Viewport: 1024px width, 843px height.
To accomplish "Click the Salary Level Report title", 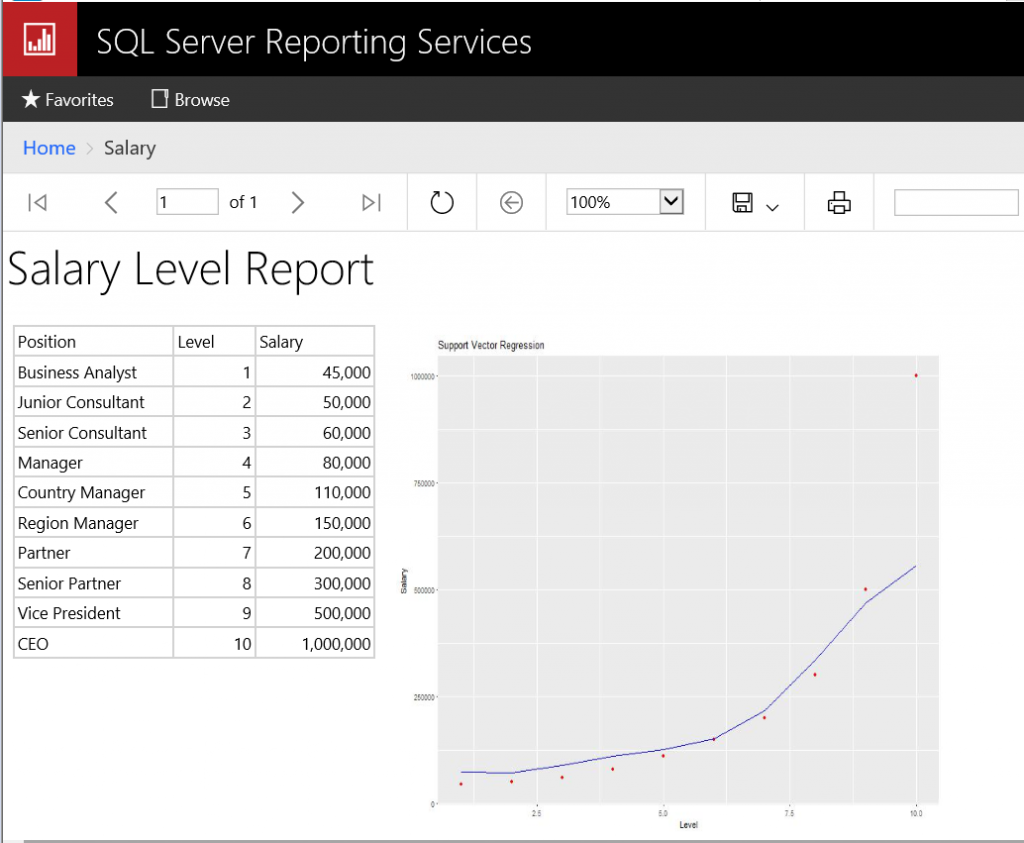I will [x=191, y=270].
